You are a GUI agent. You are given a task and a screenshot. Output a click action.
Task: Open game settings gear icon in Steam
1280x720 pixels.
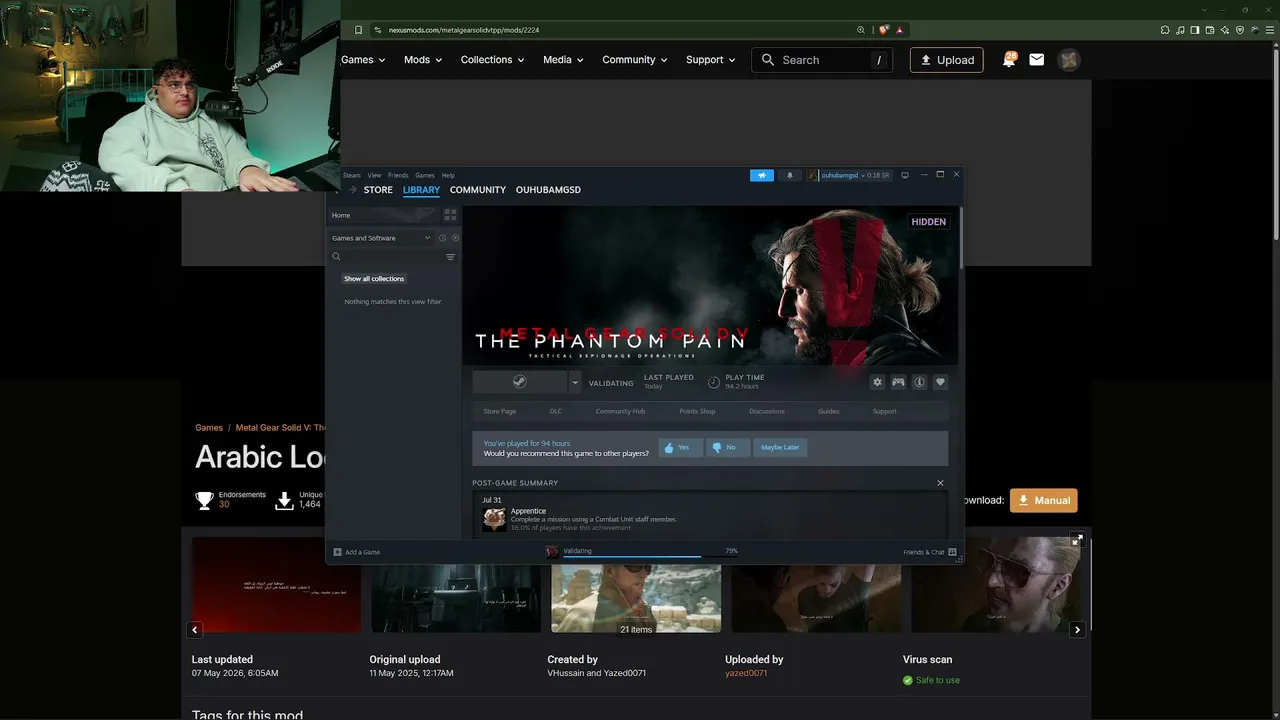878,382
